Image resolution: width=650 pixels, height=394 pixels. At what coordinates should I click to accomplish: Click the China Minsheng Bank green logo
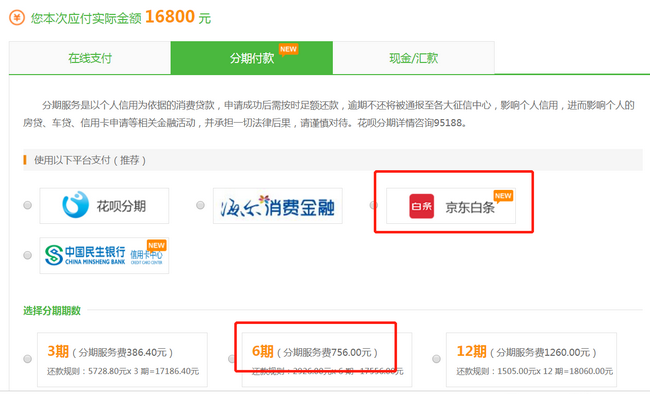point(53,255)
